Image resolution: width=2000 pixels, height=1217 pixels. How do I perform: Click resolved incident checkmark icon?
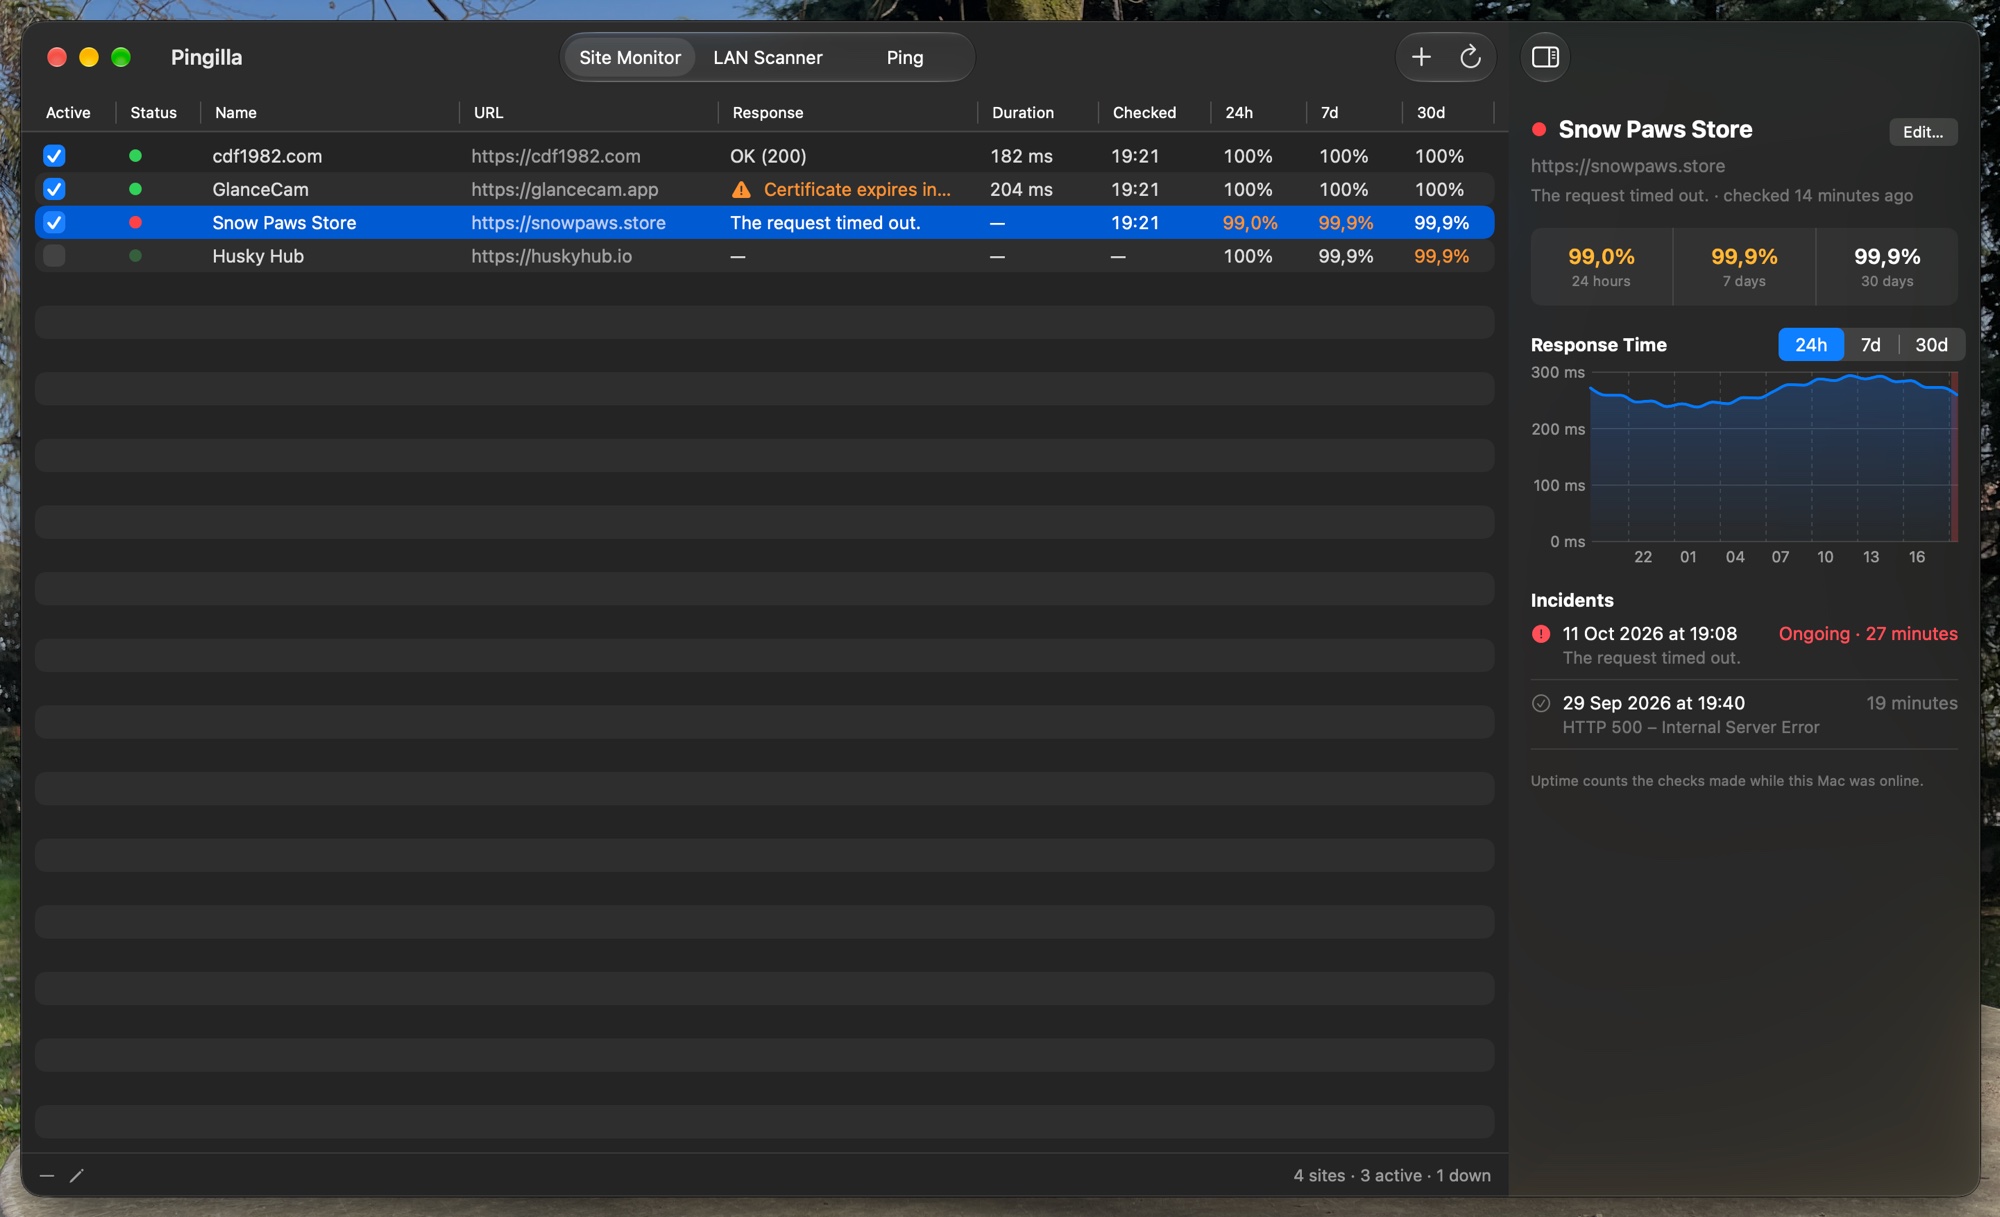tap(1541, 703)
